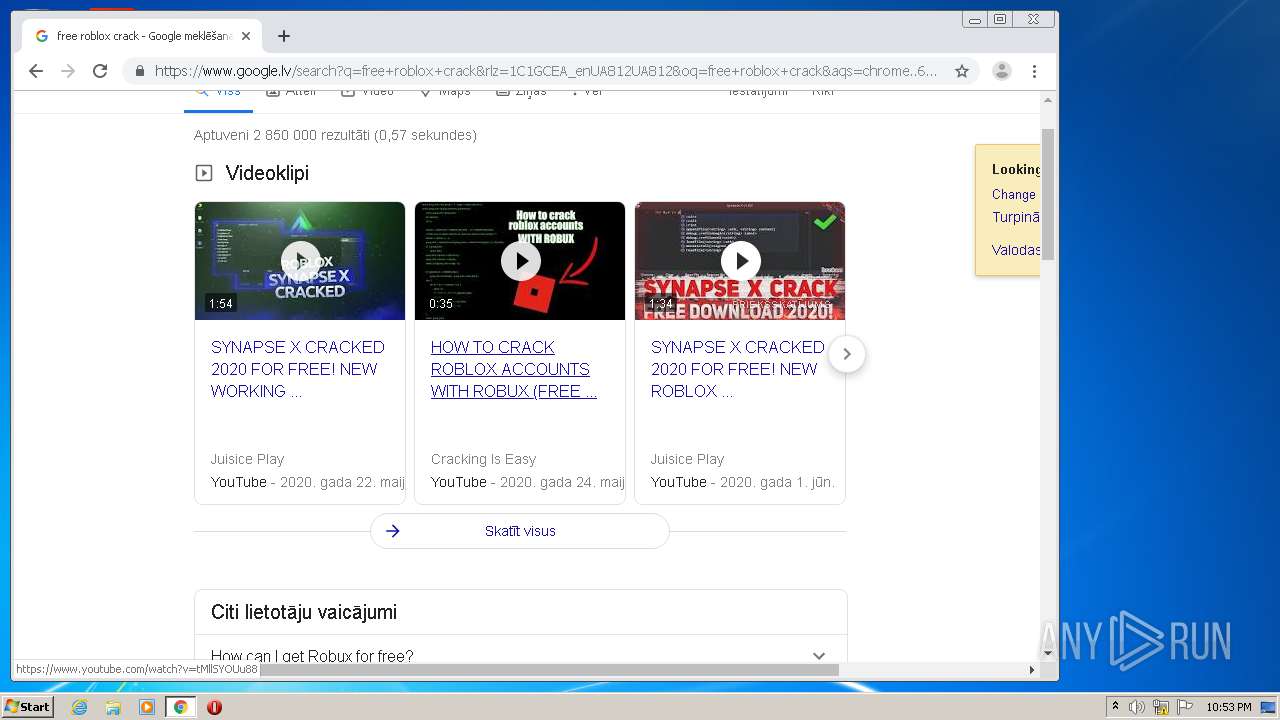The width and height of the screenshot is (1280, 720).
Task: Click the Videoklipi section heading
Action: [267, 173]
